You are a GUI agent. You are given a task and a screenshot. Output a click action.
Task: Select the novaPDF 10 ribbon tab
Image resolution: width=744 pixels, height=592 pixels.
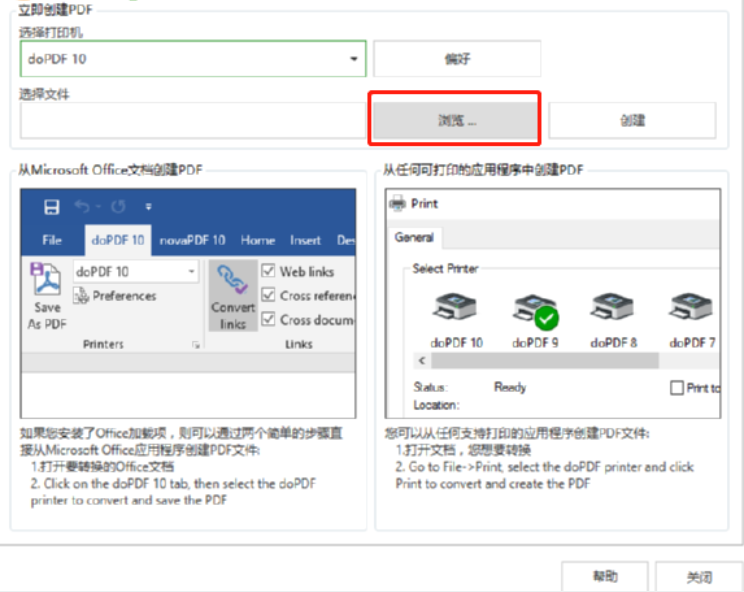pyautogui.click(x=192, y=240)
